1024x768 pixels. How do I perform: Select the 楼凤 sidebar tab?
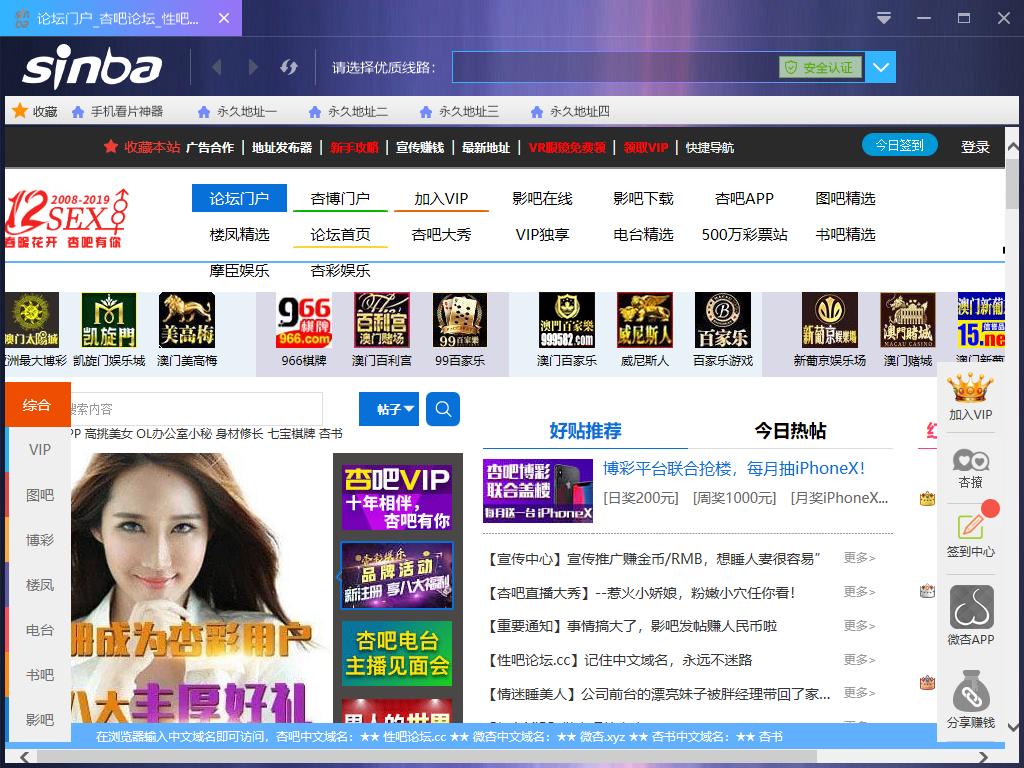coord(39,585)
